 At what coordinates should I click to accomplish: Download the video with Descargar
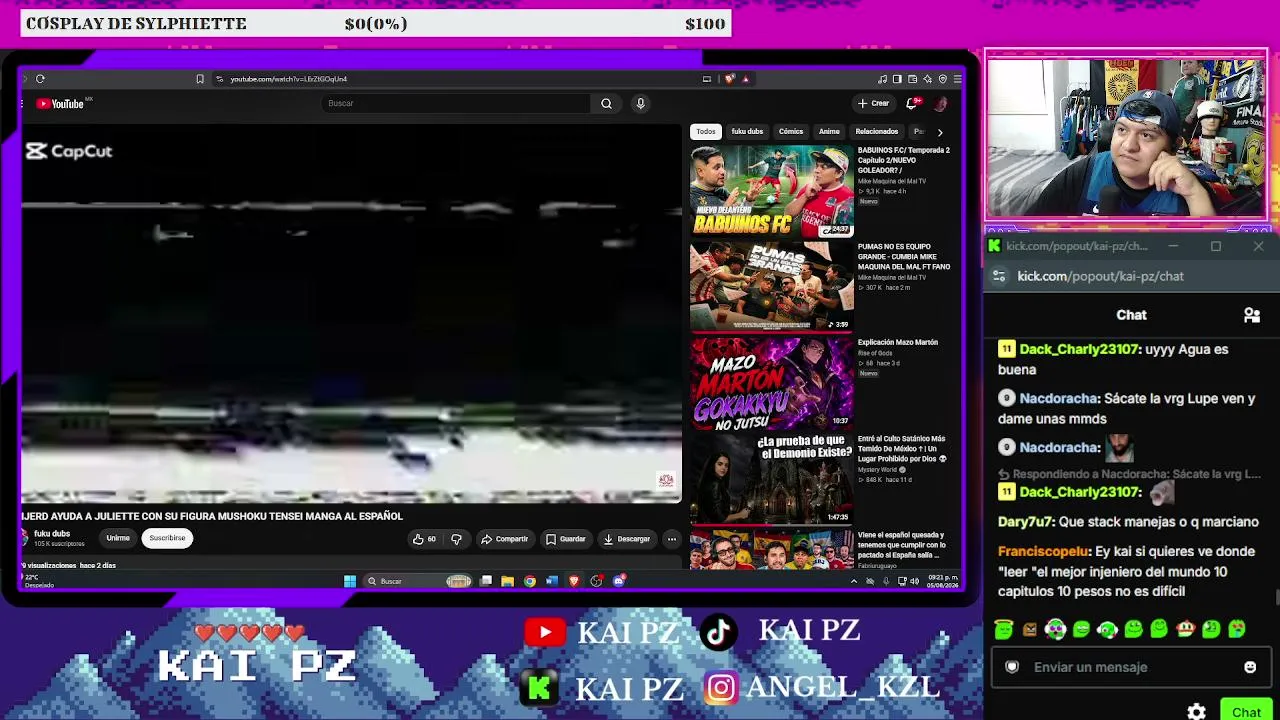coord(627,539)
